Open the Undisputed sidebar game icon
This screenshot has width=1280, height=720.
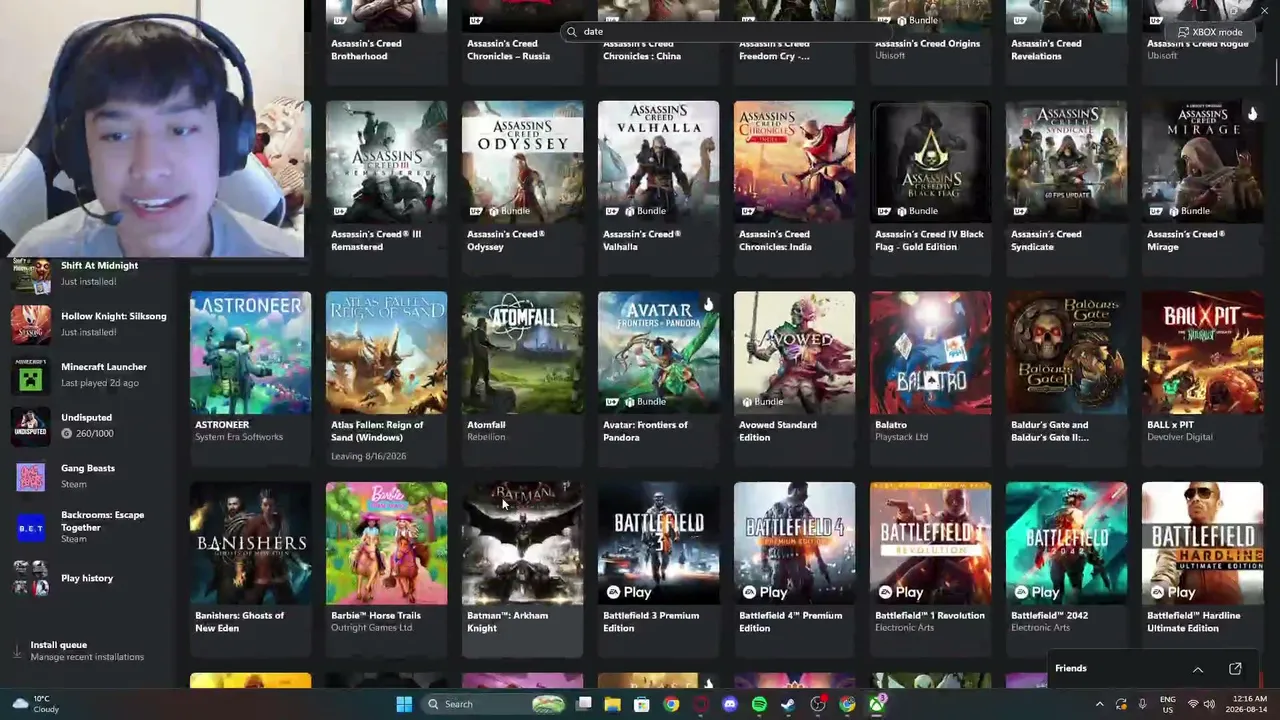[30, 426]
